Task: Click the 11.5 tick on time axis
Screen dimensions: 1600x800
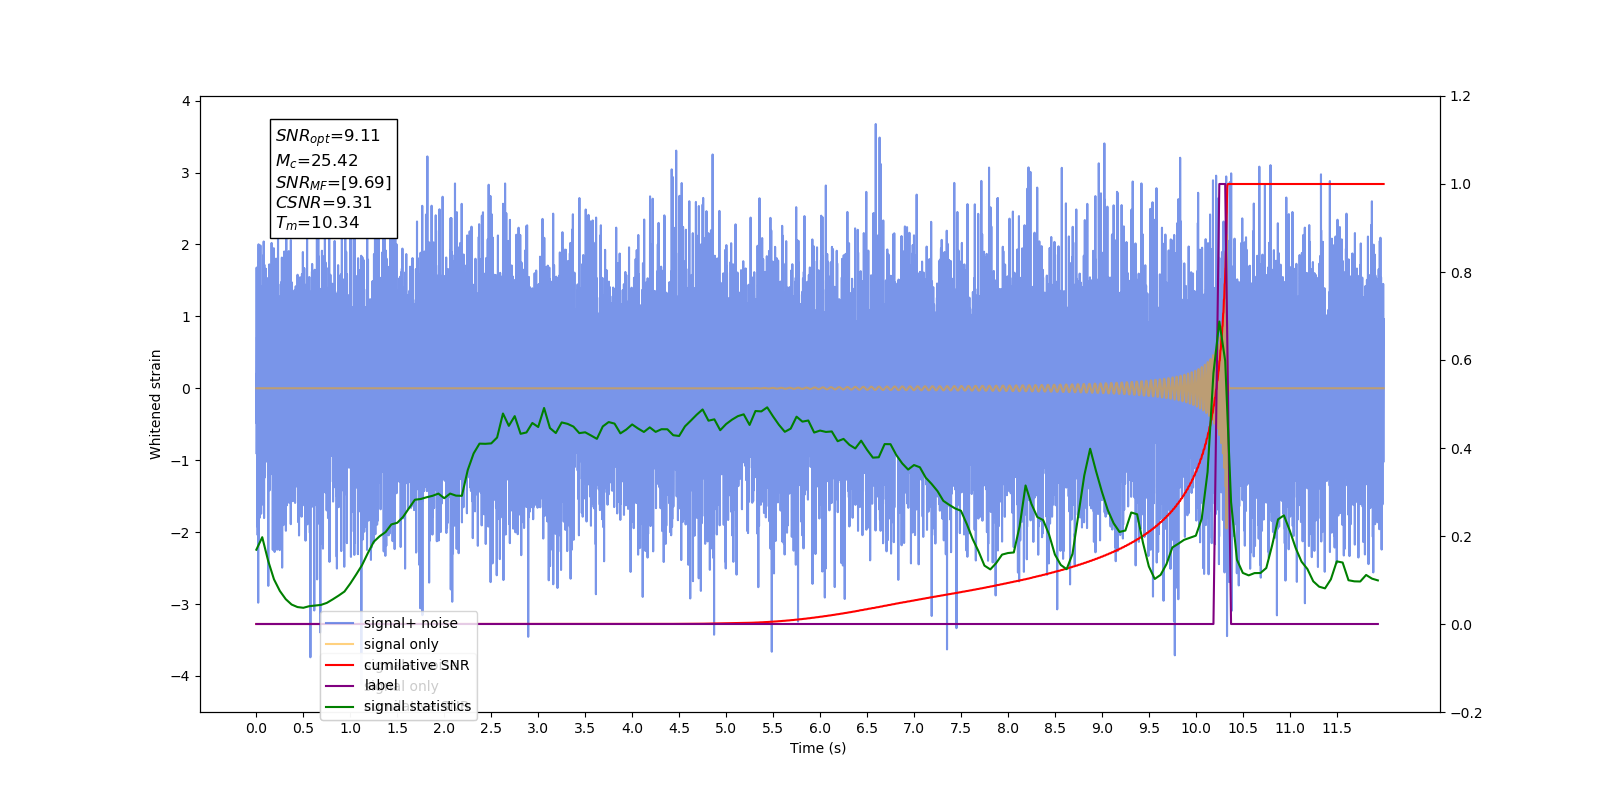Action: (x=1337, y=728)
